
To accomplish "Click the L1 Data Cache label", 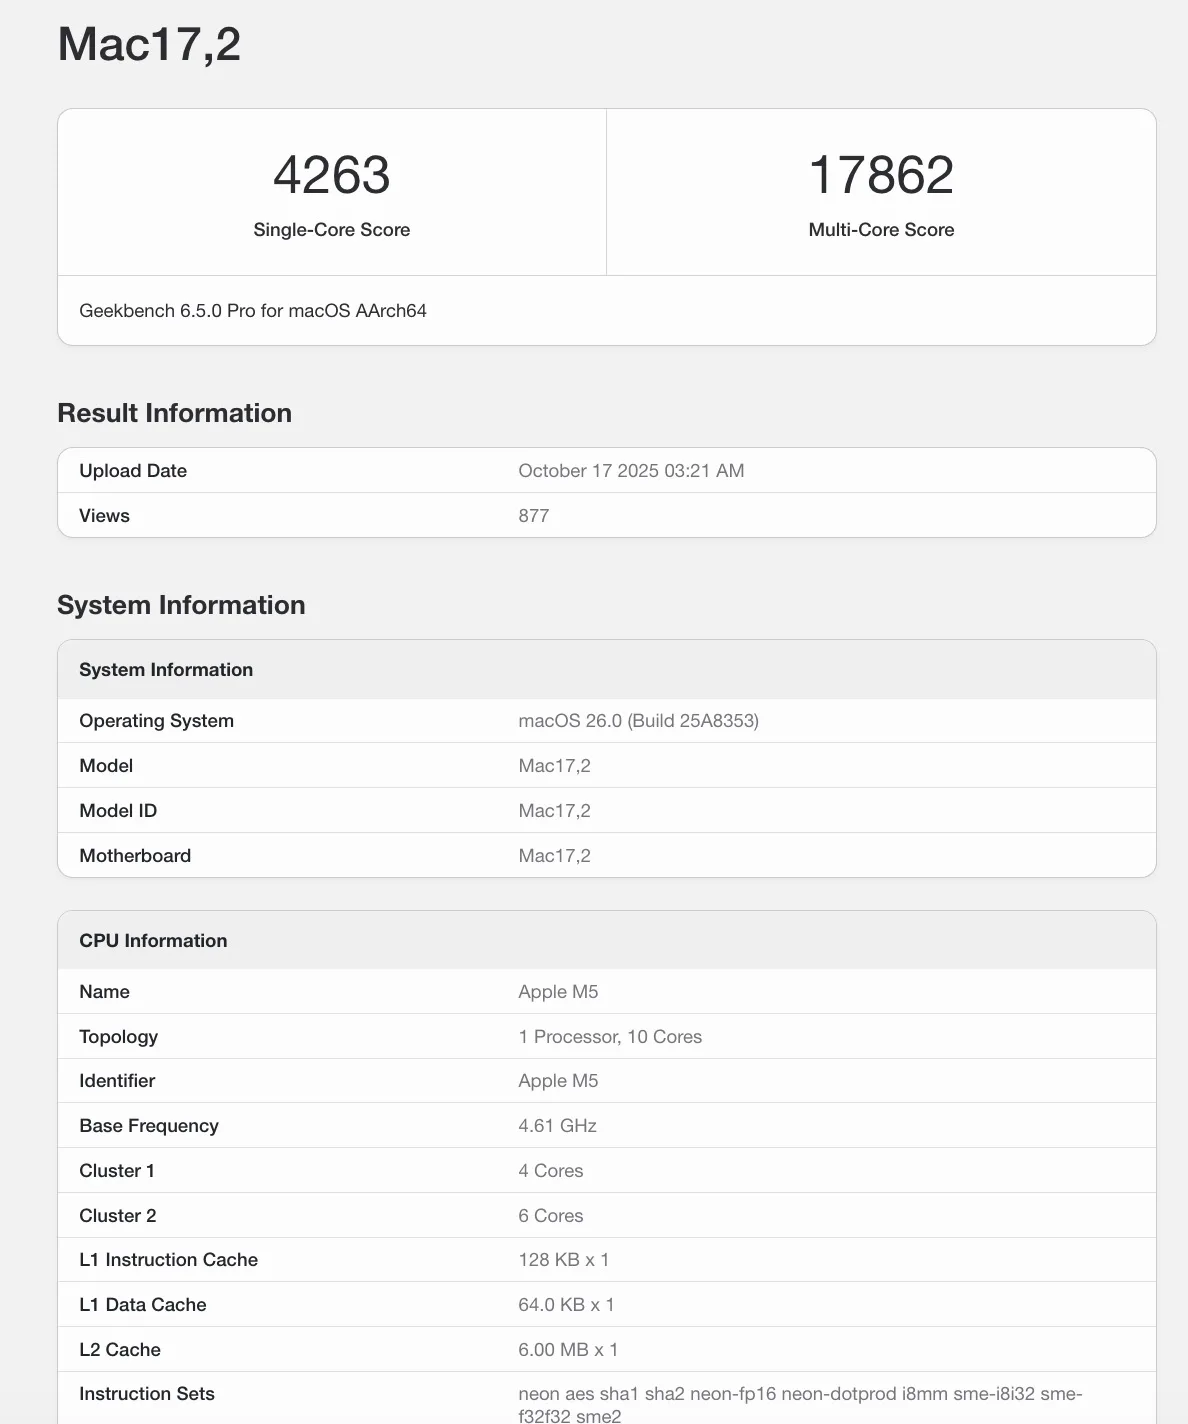I will coord(143,1305).
